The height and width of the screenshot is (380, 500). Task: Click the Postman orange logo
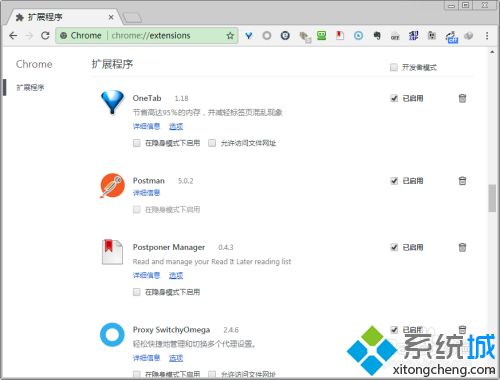click(112, 185)
